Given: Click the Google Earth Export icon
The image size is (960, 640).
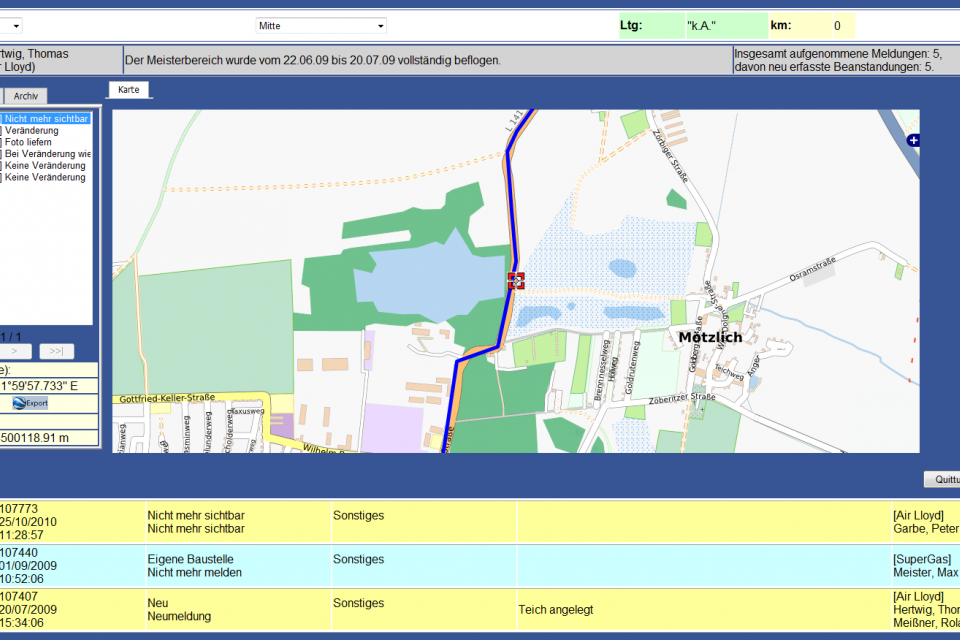Looking at the screenshot, I should 30,403.
